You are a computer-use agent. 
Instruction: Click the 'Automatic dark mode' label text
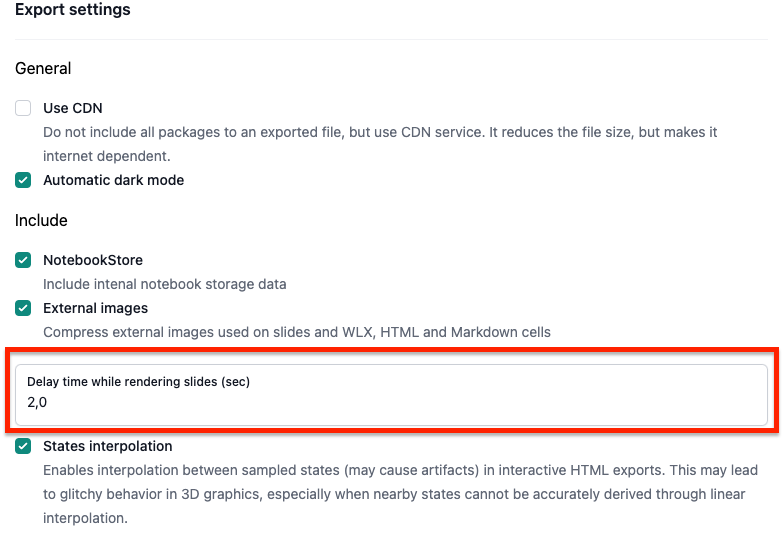pos(113,180)
